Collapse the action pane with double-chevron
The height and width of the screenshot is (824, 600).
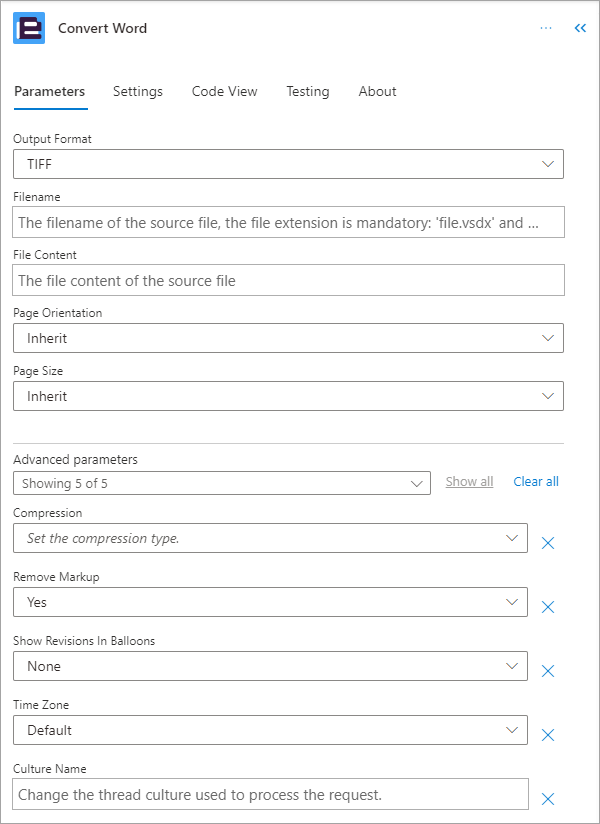coord(580,27)
